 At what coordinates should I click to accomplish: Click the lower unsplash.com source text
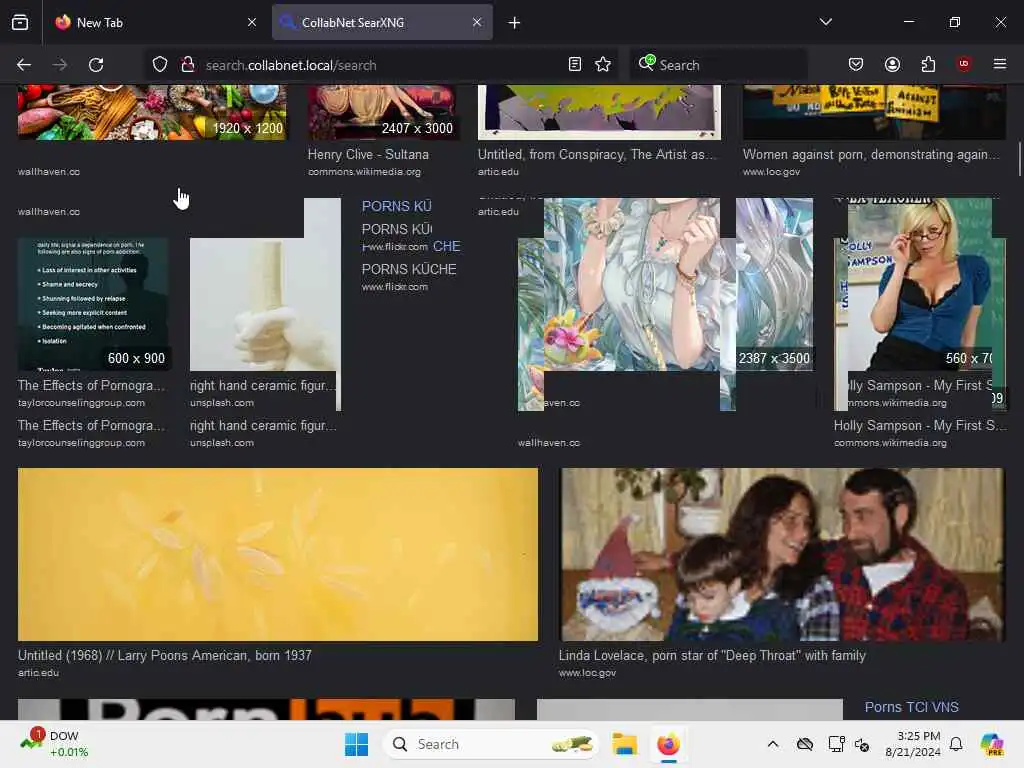(x=222, y=442)
